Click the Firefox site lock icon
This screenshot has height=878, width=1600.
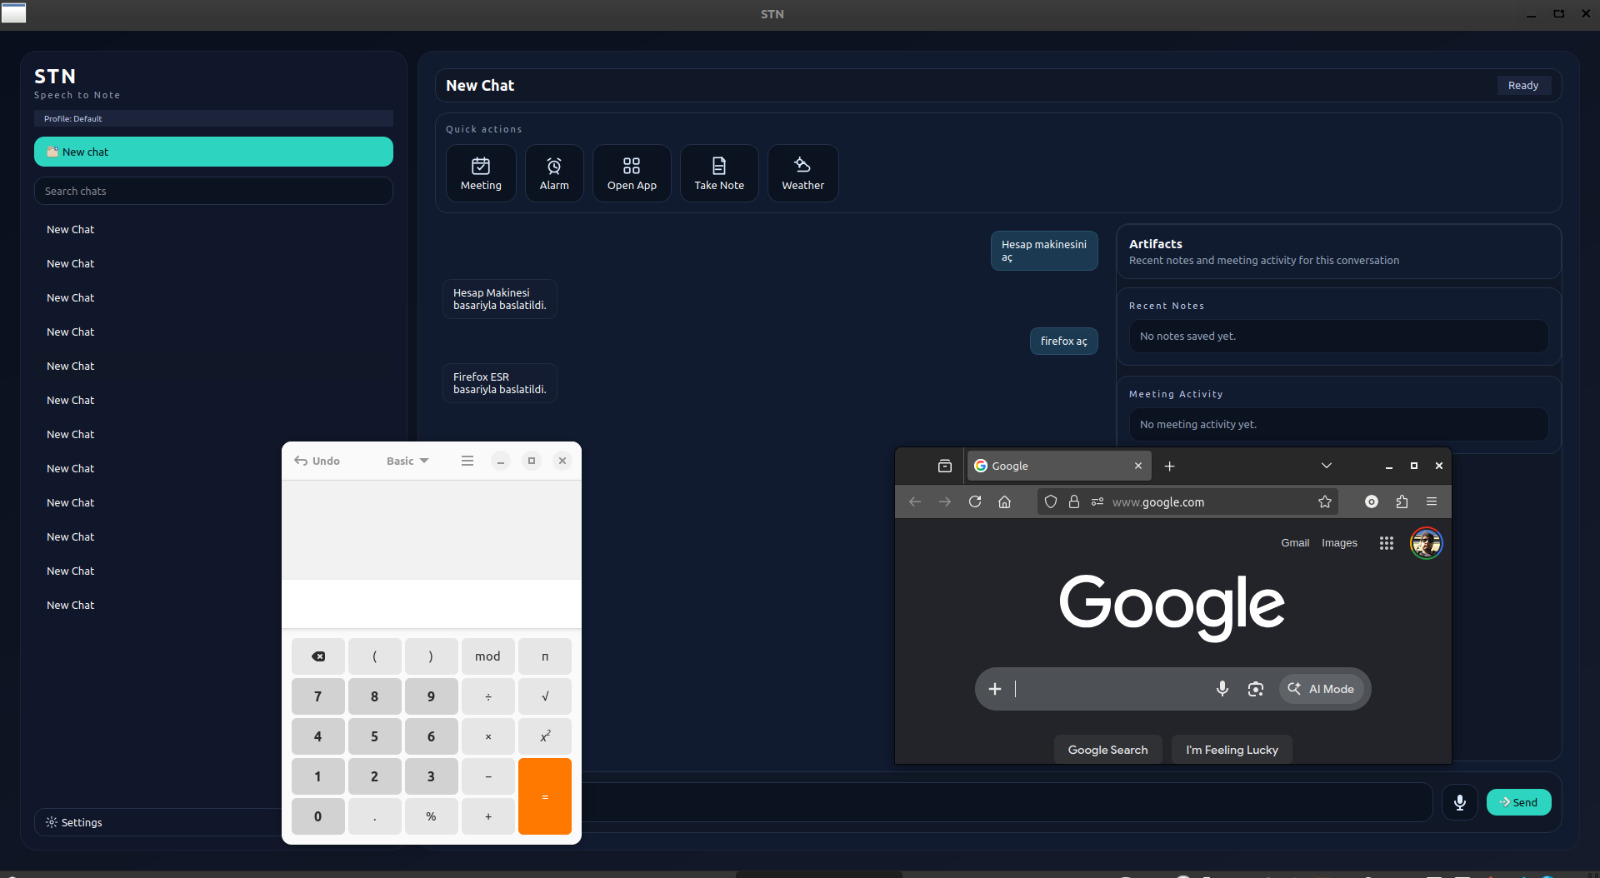1074,502
